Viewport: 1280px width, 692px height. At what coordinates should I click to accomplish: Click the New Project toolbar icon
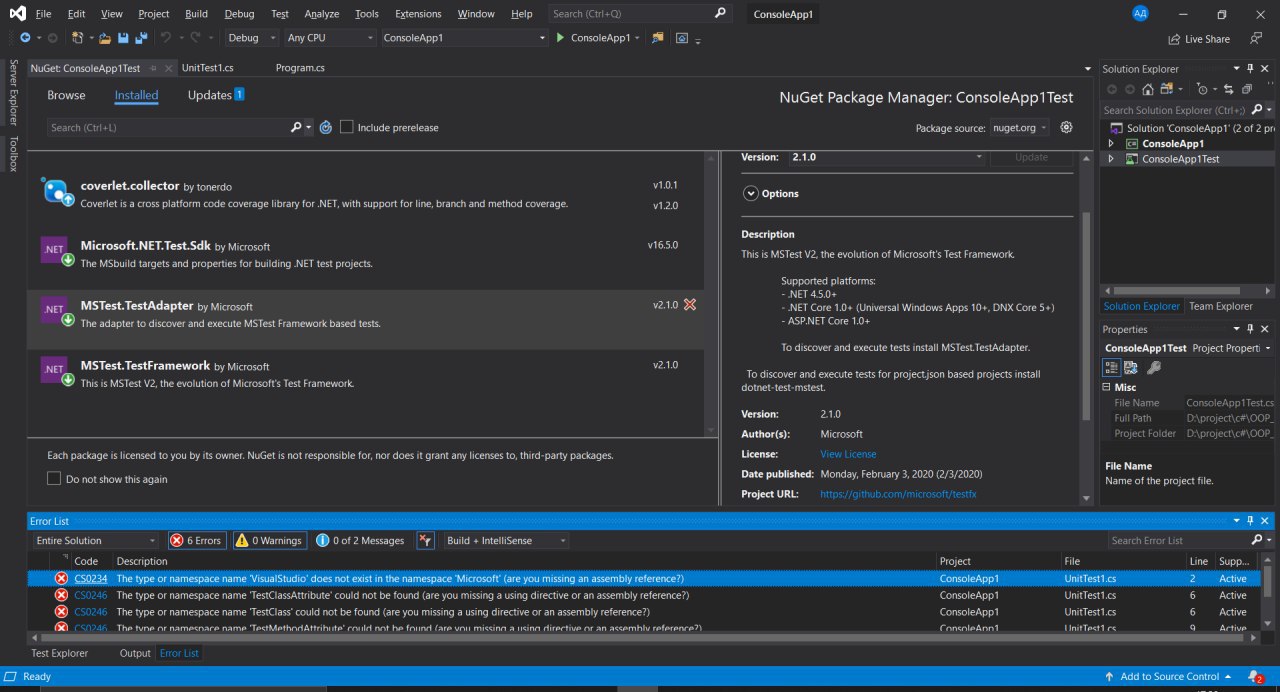point(78,37)
